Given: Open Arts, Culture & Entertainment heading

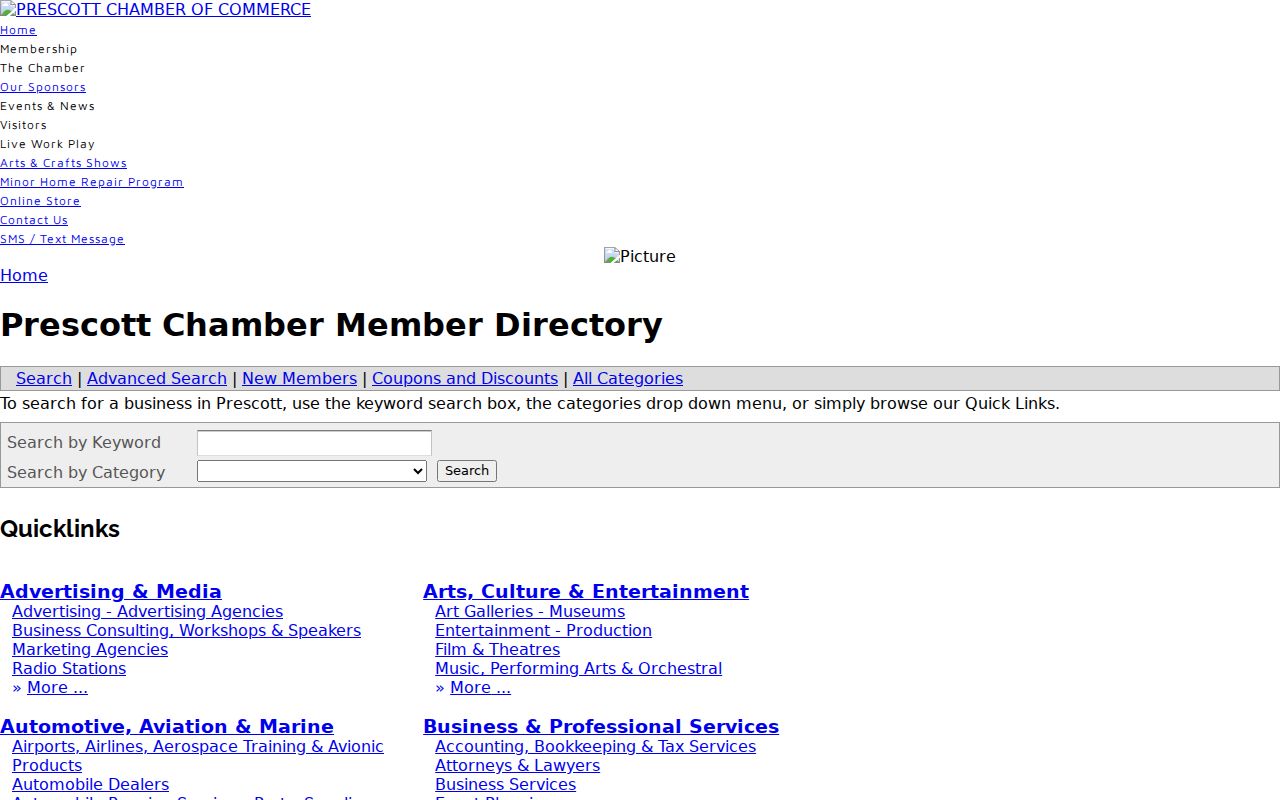Looking at the screenshot, I should [586, 592].
